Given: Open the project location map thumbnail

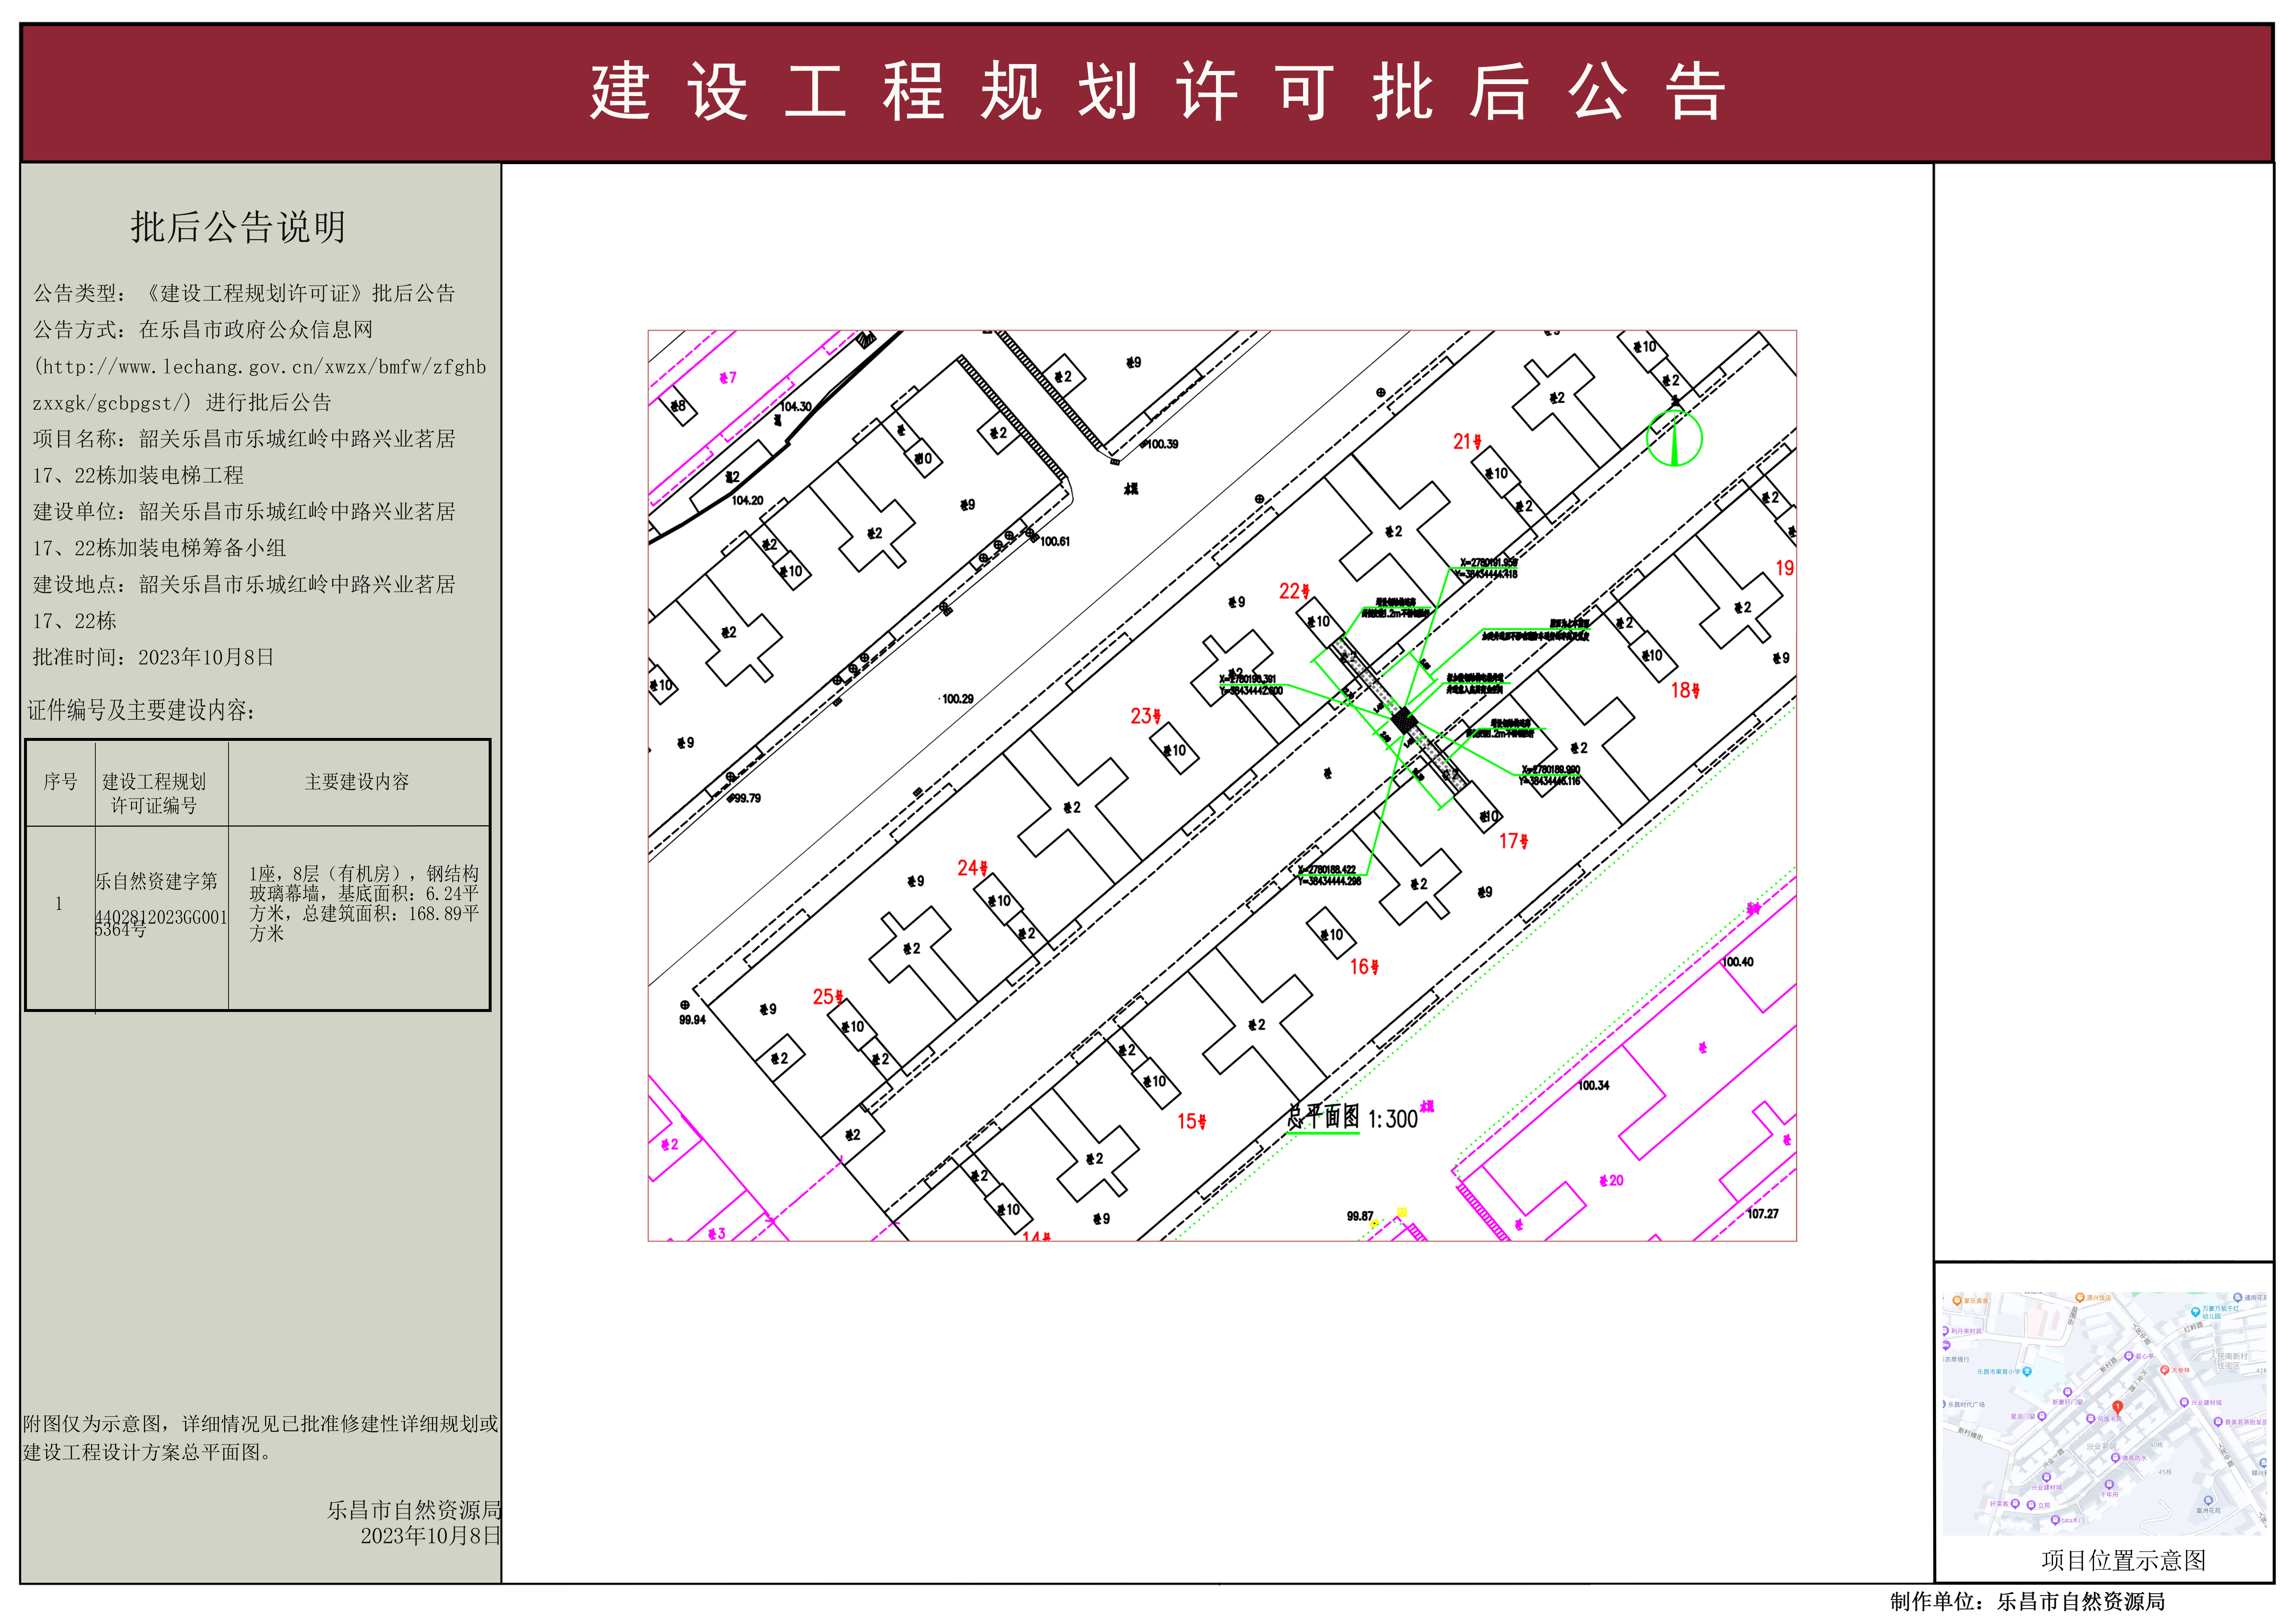Looking at the screenshot, I should pos(2104,1413).
